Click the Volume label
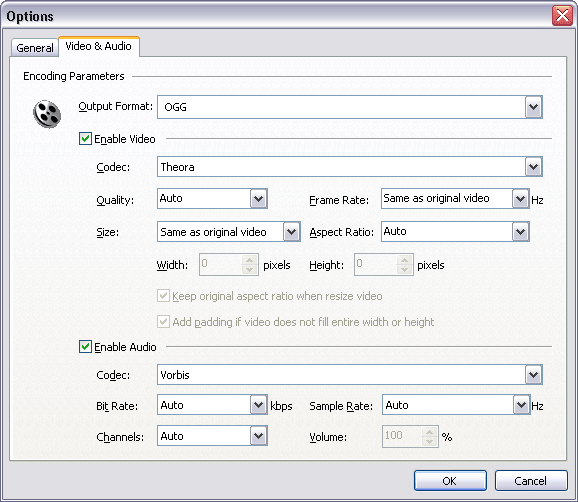The width and height of the screenshot is (578, 502). tap(328, 437)
